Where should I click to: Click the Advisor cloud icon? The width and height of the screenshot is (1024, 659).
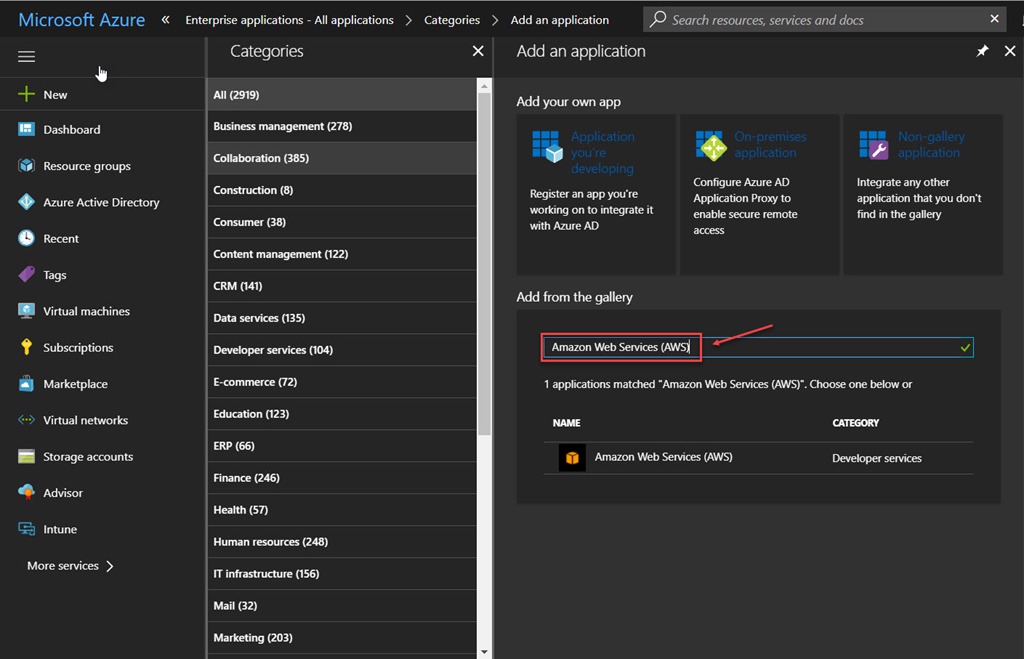point(26,492)
